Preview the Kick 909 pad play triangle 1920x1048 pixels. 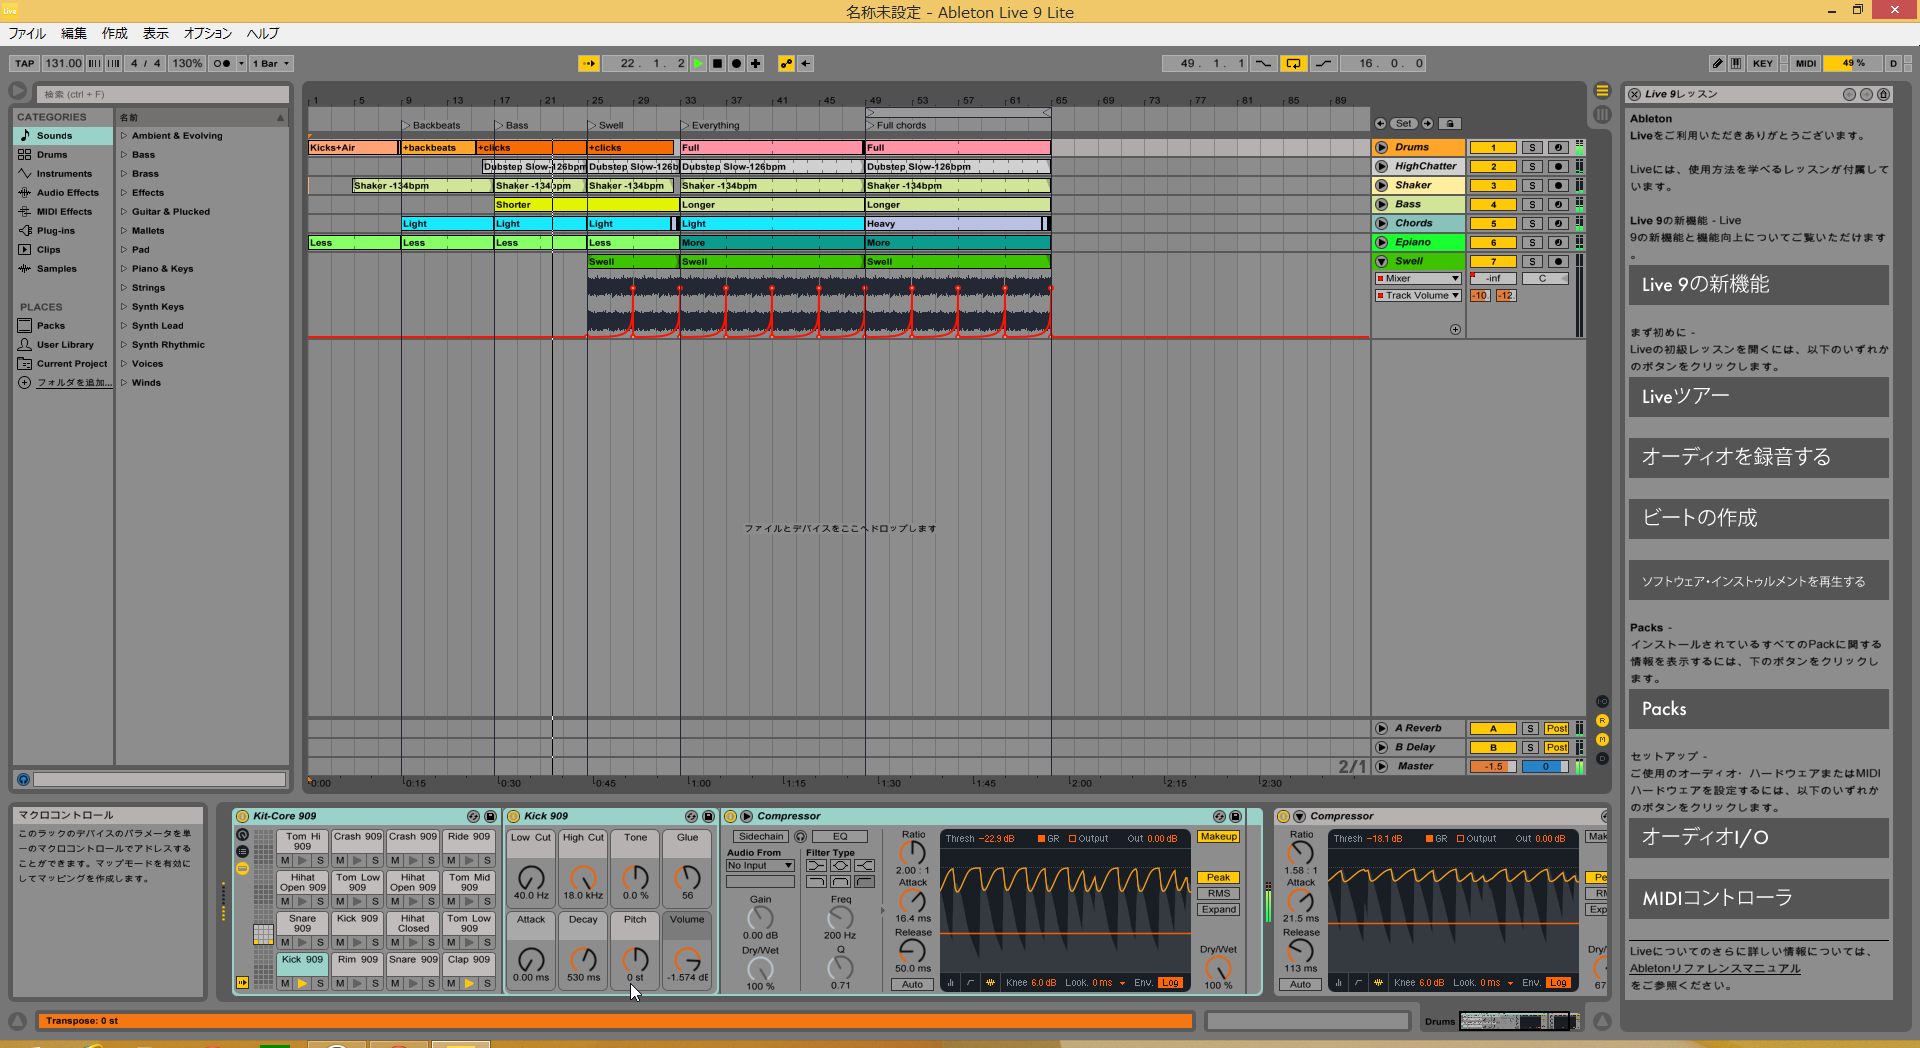(x=302, y=984)
